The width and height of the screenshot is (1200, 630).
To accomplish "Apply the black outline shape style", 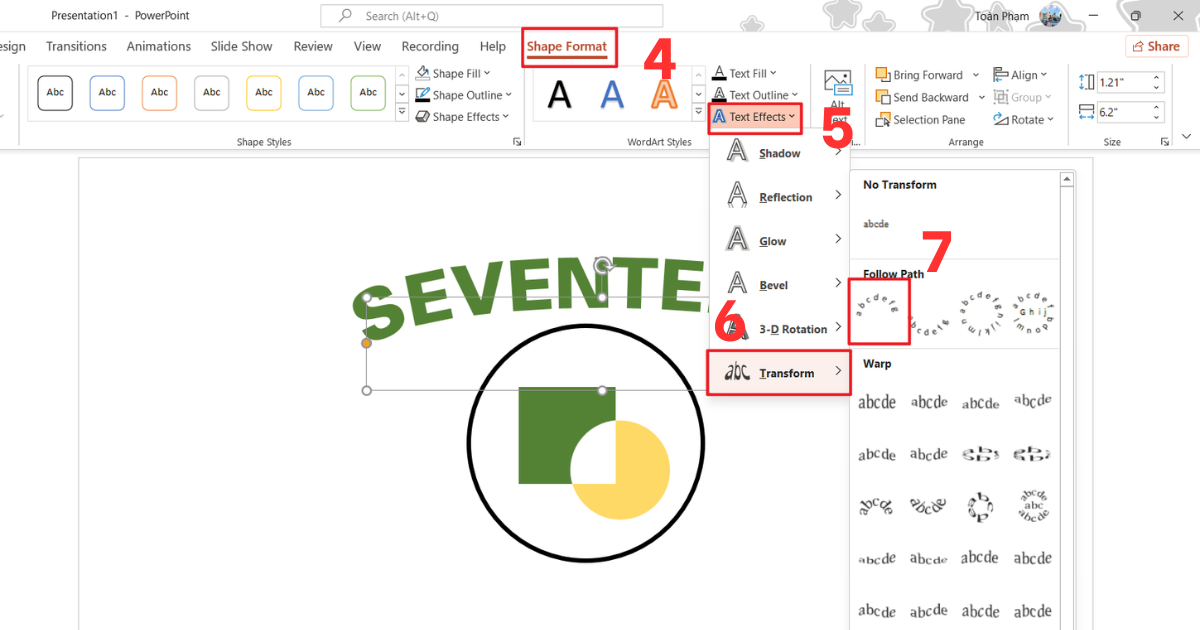I will pos(55,93).
